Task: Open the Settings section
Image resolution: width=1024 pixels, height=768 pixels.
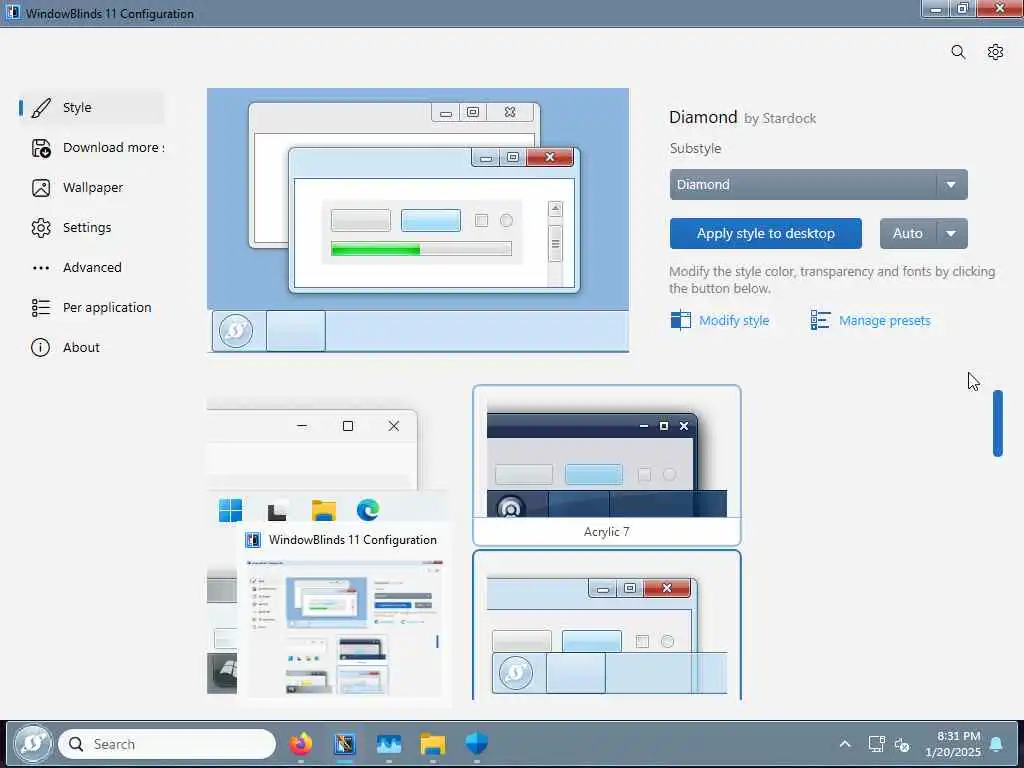Action: click(91, 228)
